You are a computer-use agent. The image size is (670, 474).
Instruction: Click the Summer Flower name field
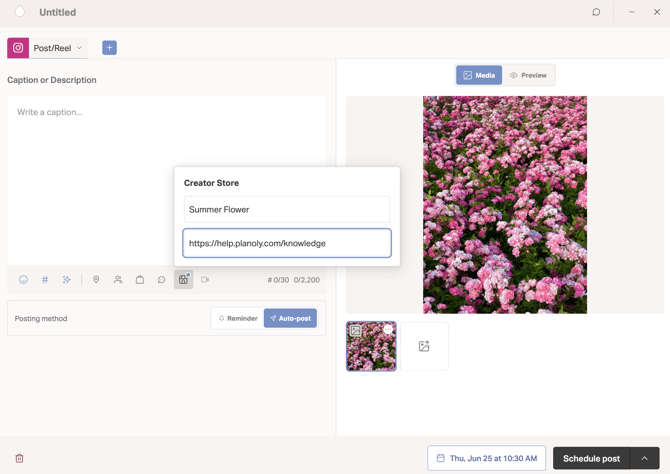(287, 209)
